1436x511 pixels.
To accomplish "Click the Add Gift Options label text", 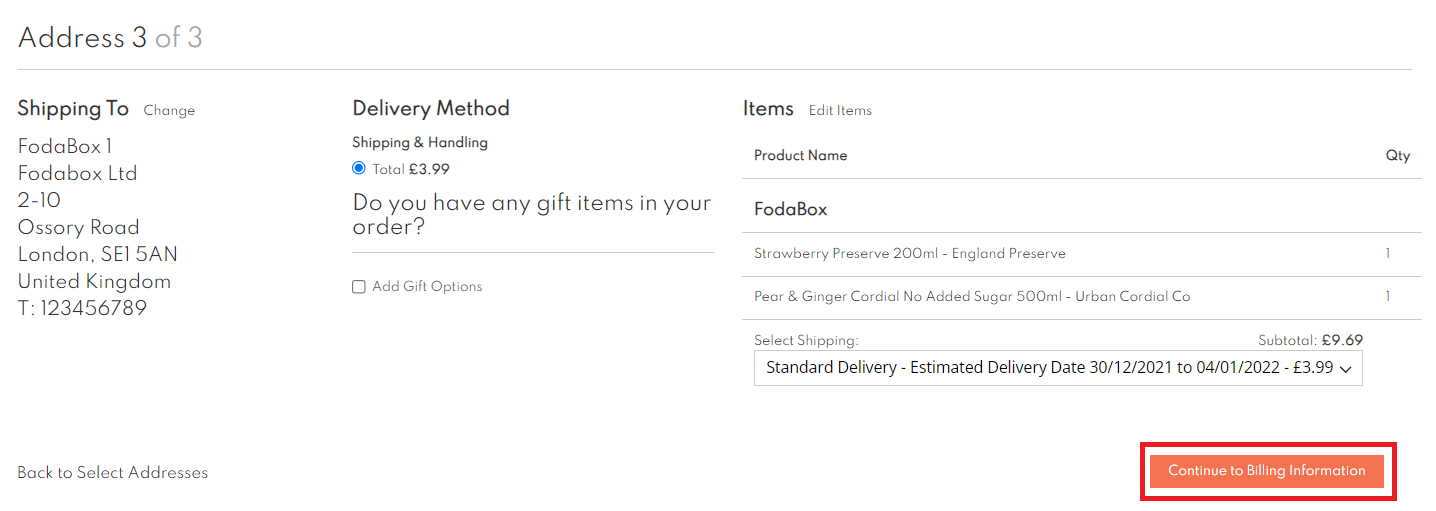I will (x=427, y=287).
